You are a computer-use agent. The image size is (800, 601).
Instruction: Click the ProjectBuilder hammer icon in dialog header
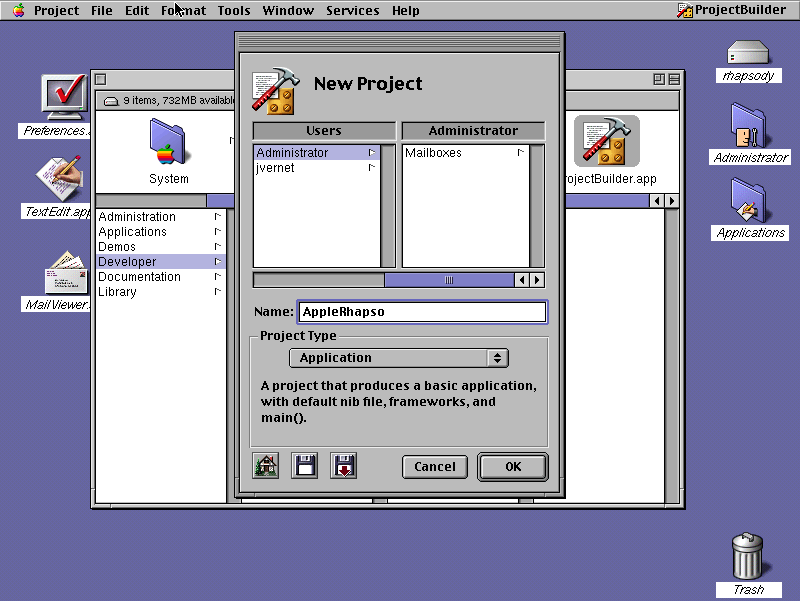click(276, 90)
